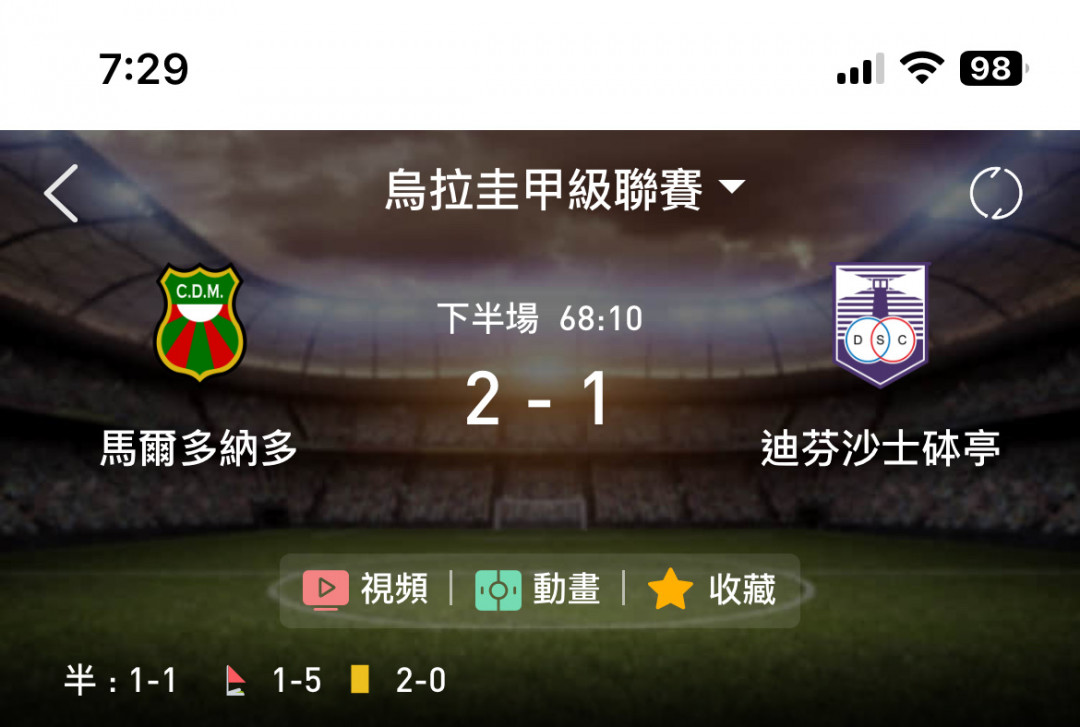Tap the battery indicator in status bar
The image size is (1080, 727).
tap(993, 68)
